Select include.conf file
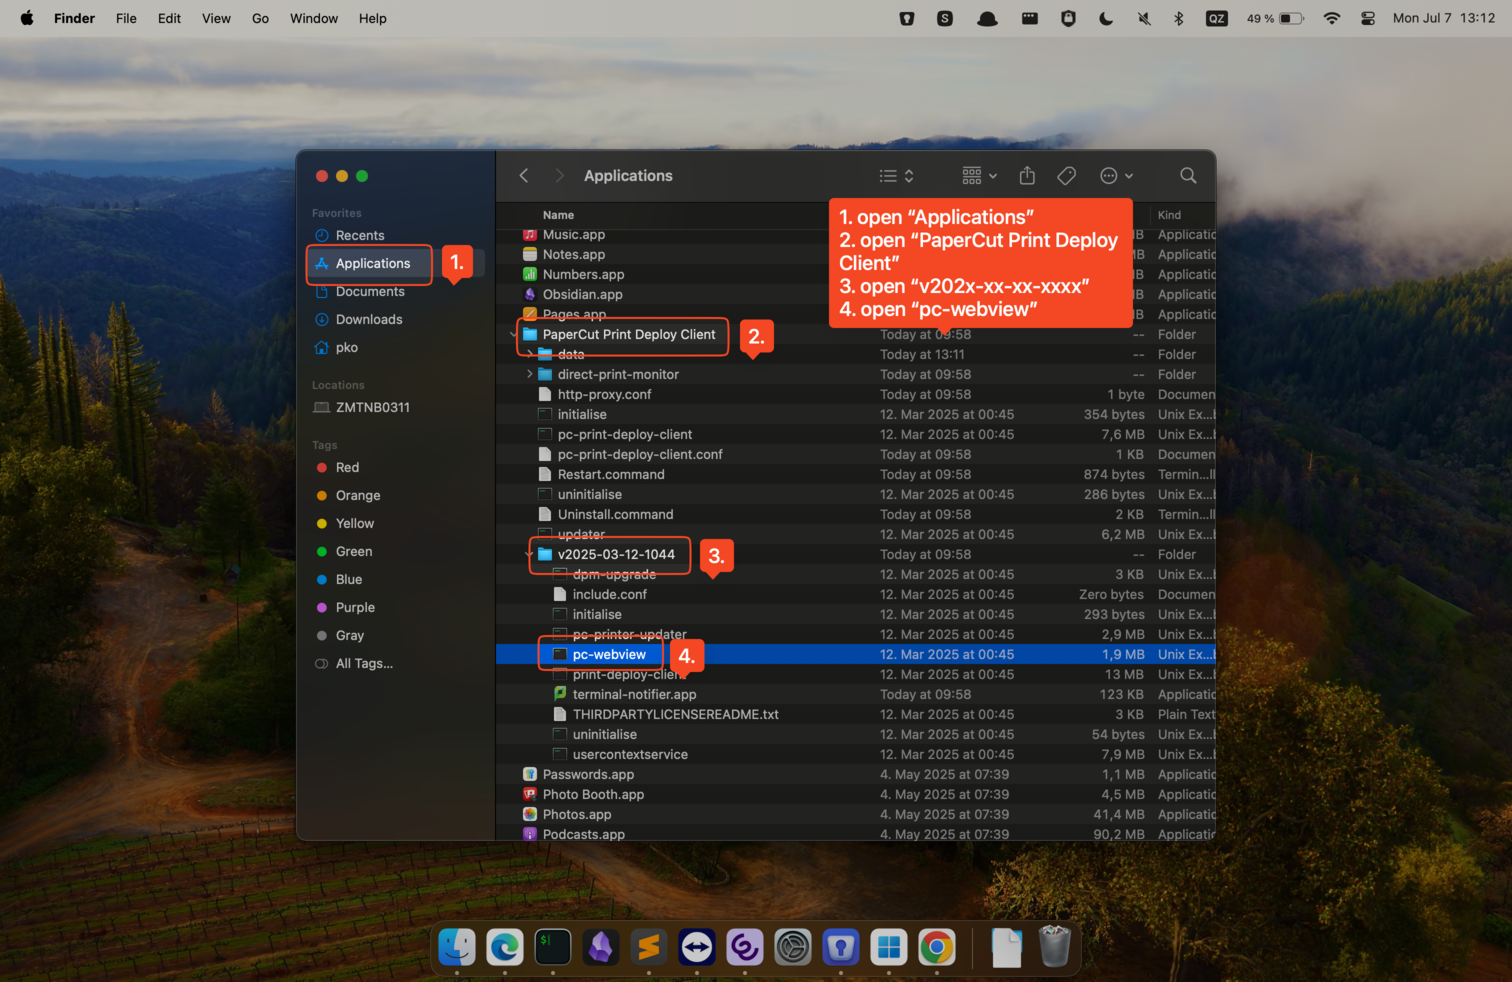Image resolution: width=1512 pixels, height=982 pixels. click(856, 594)
